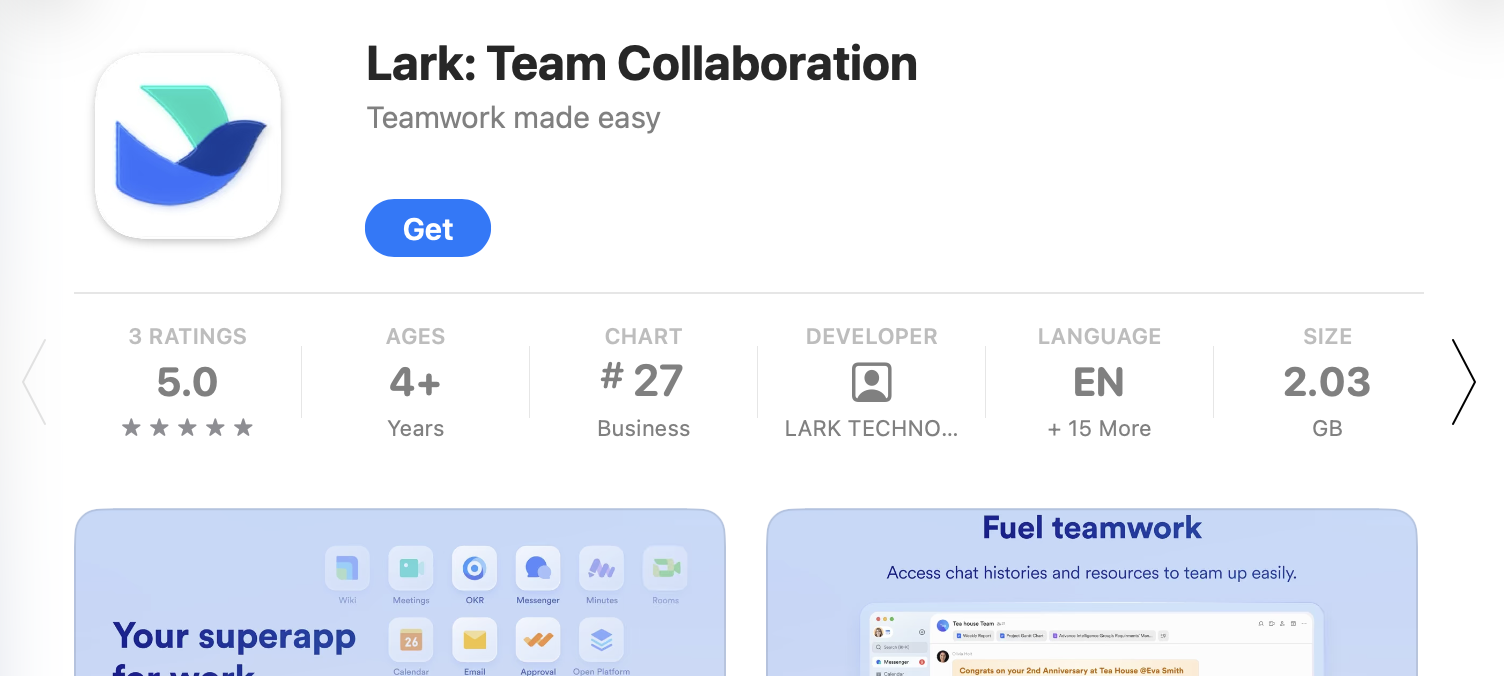Click the Rooms icon in the screenshot
The image size is (1504, 676).
665,568
